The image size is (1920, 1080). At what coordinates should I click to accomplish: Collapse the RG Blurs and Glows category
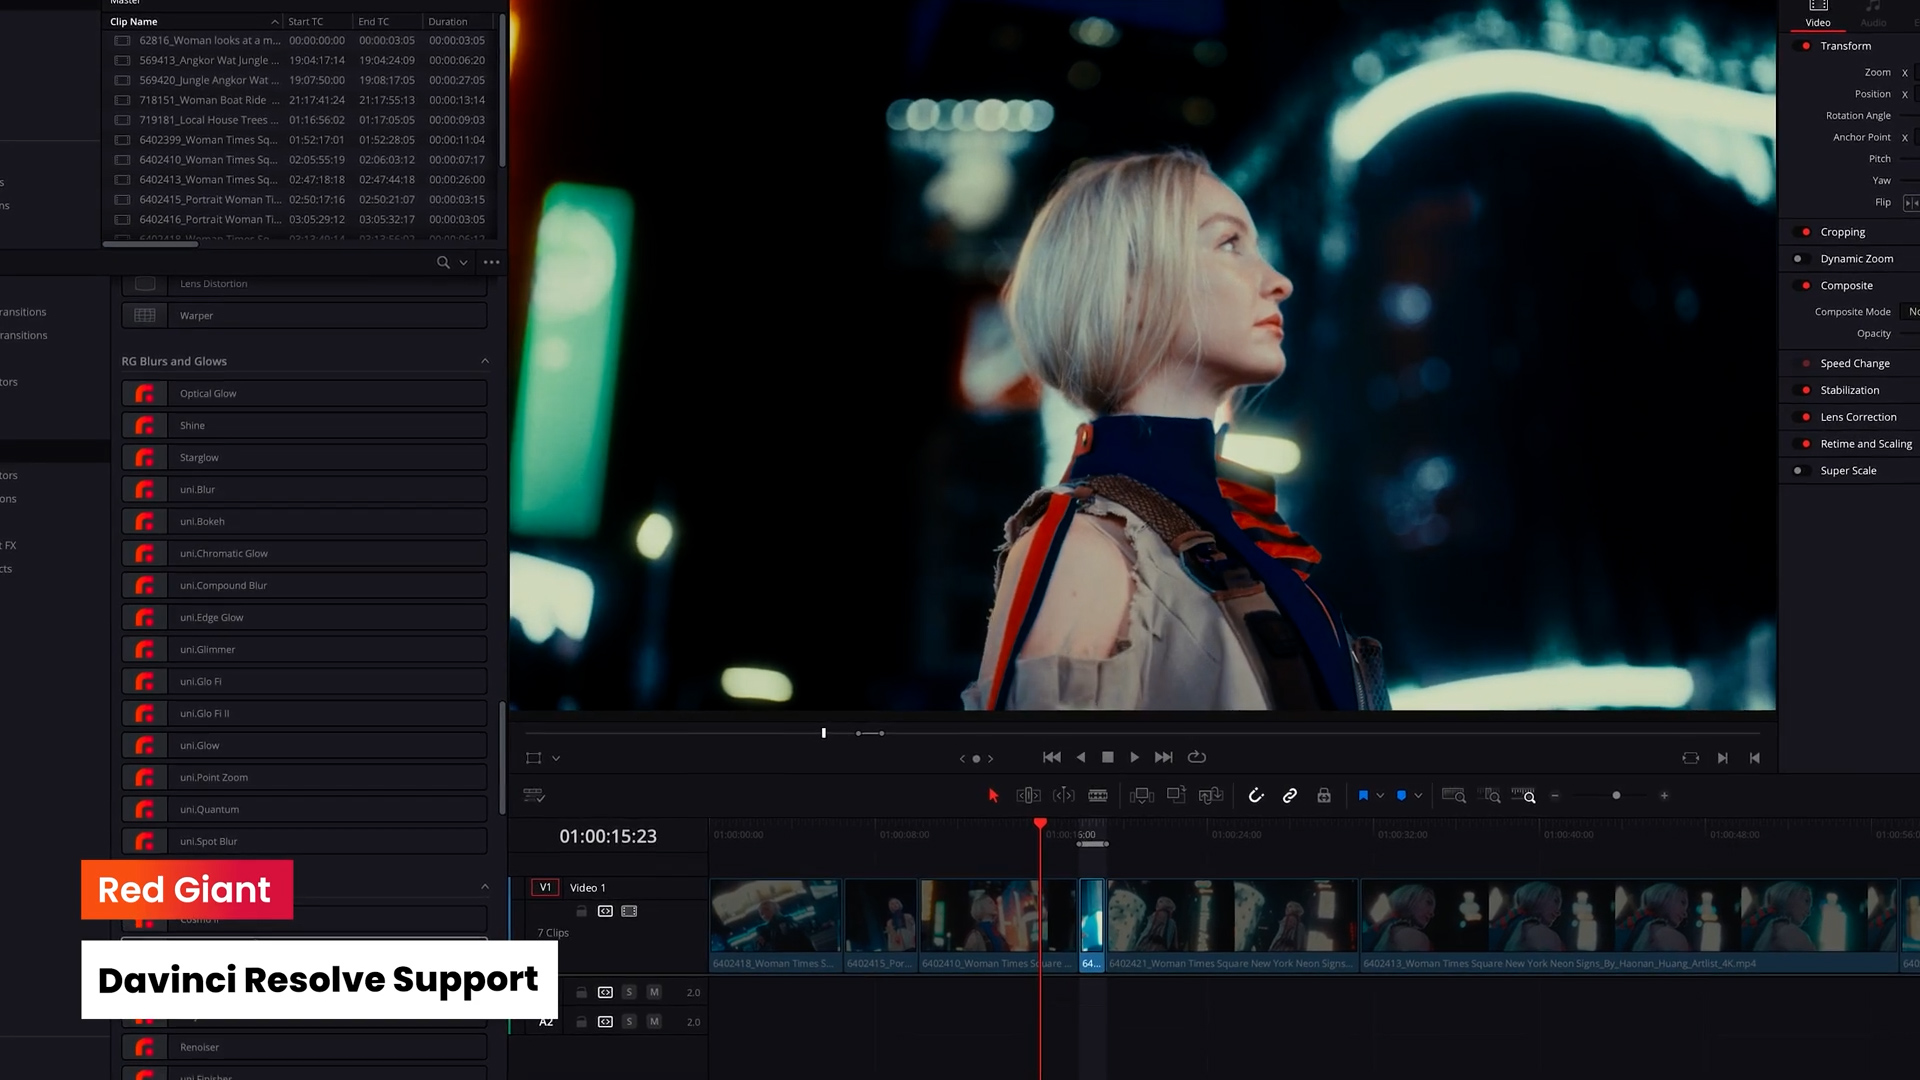tap(485, 361)
